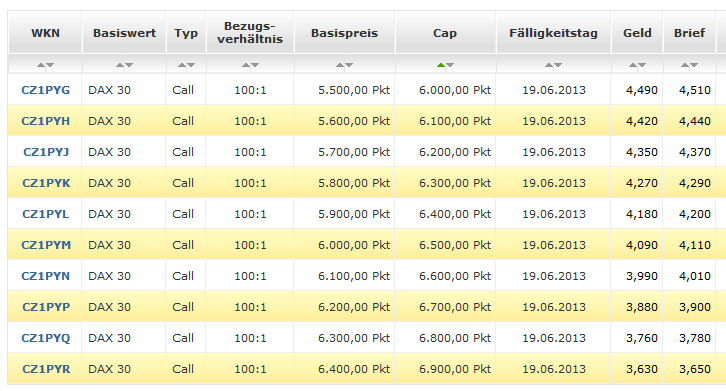The width and height of the screenshot is (726, 391).
Task: Open certificate CZ1PYL link
Action: [x=45, y=214]
